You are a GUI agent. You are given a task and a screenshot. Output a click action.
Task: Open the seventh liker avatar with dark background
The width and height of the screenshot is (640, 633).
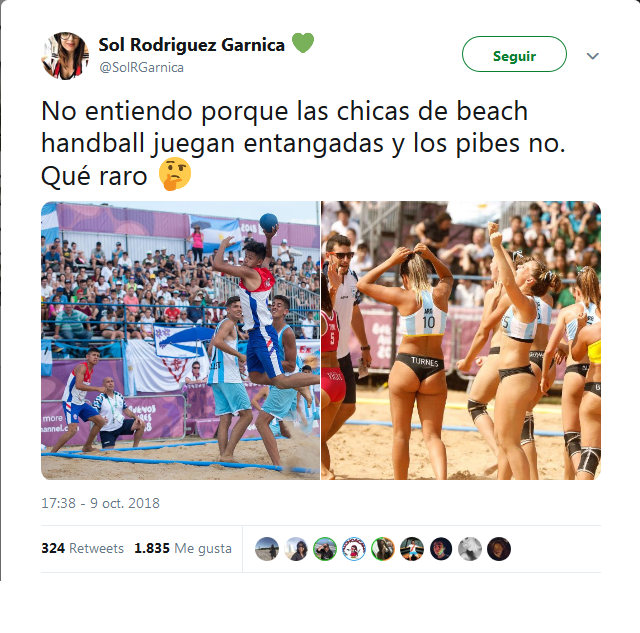pyautogui.click(x=441, y=549)
